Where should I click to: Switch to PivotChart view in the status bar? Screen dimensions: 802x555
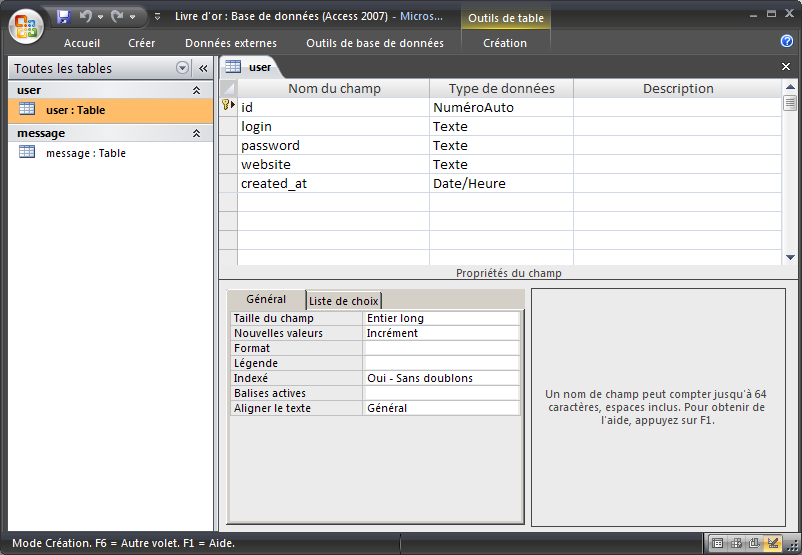[754, 543]
